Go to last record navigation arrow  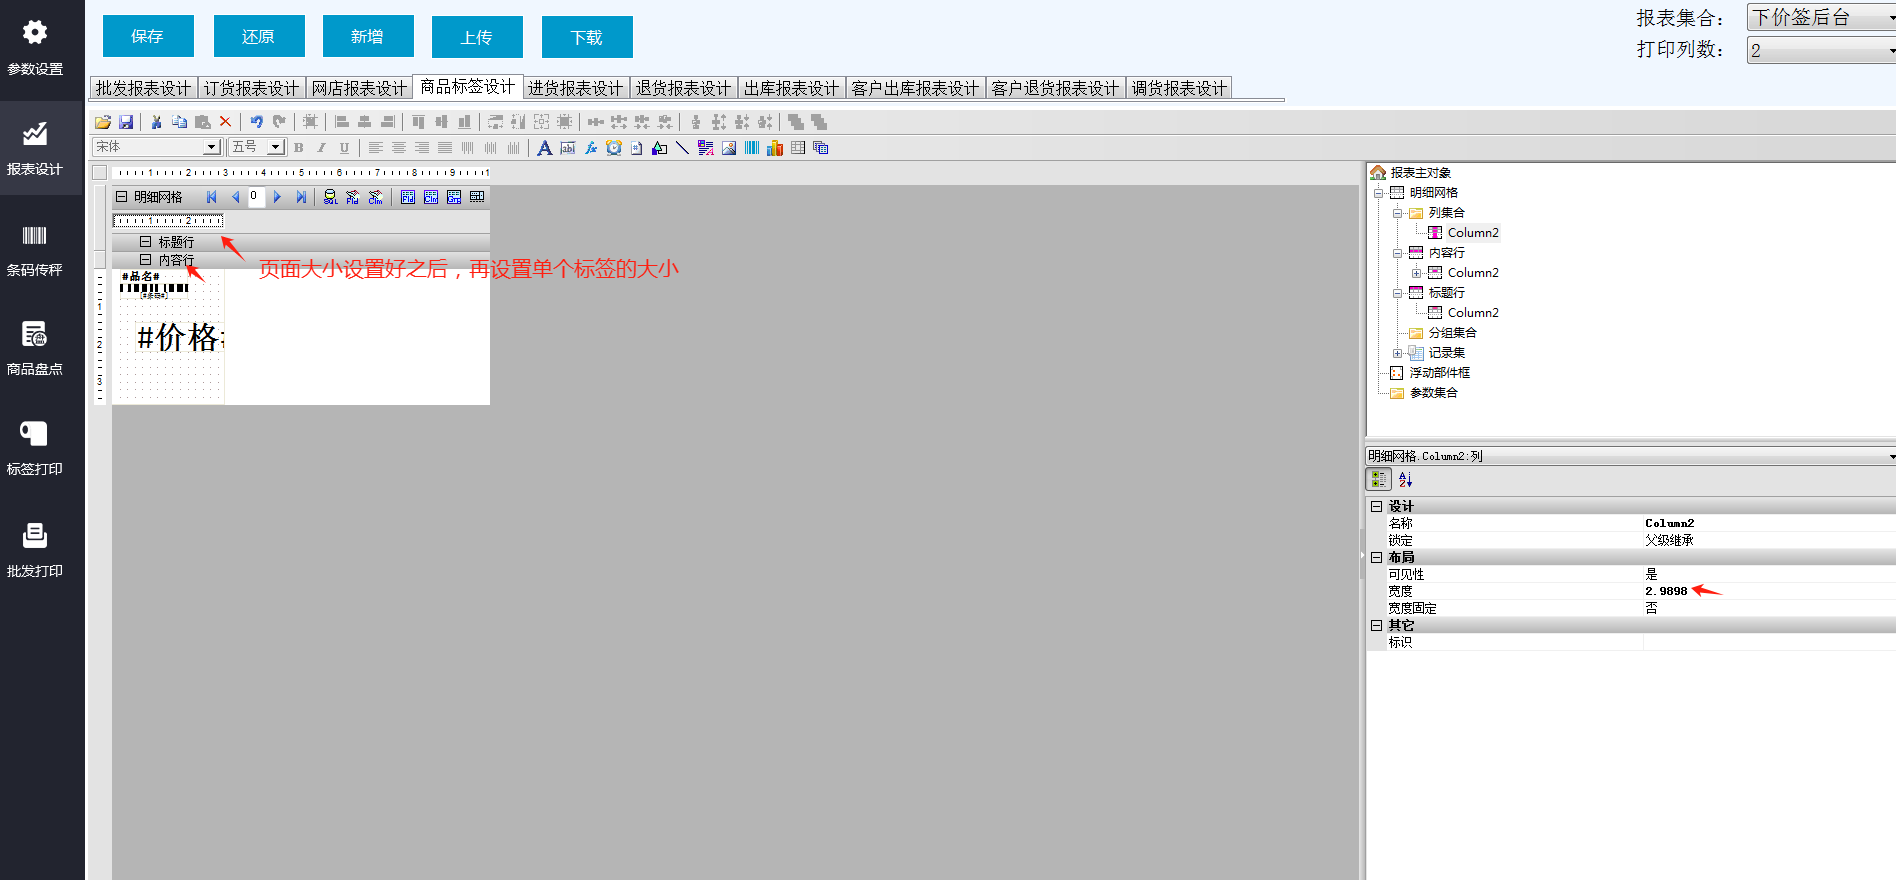point(300,197)
